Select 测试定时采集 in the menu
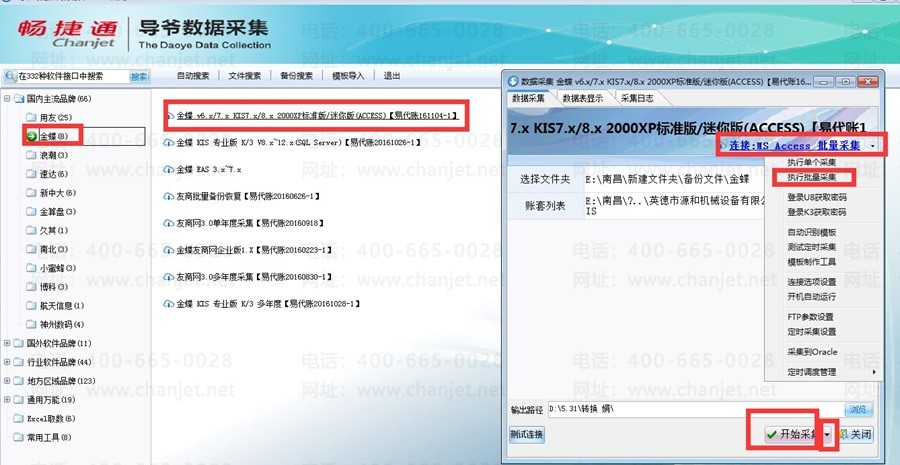 coord(812,247)
